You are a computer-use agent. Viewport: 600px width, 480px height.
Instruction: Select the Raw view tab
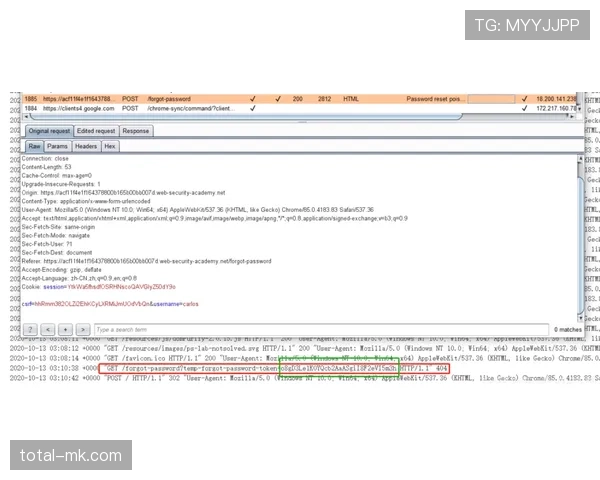[x=34, y=146]
